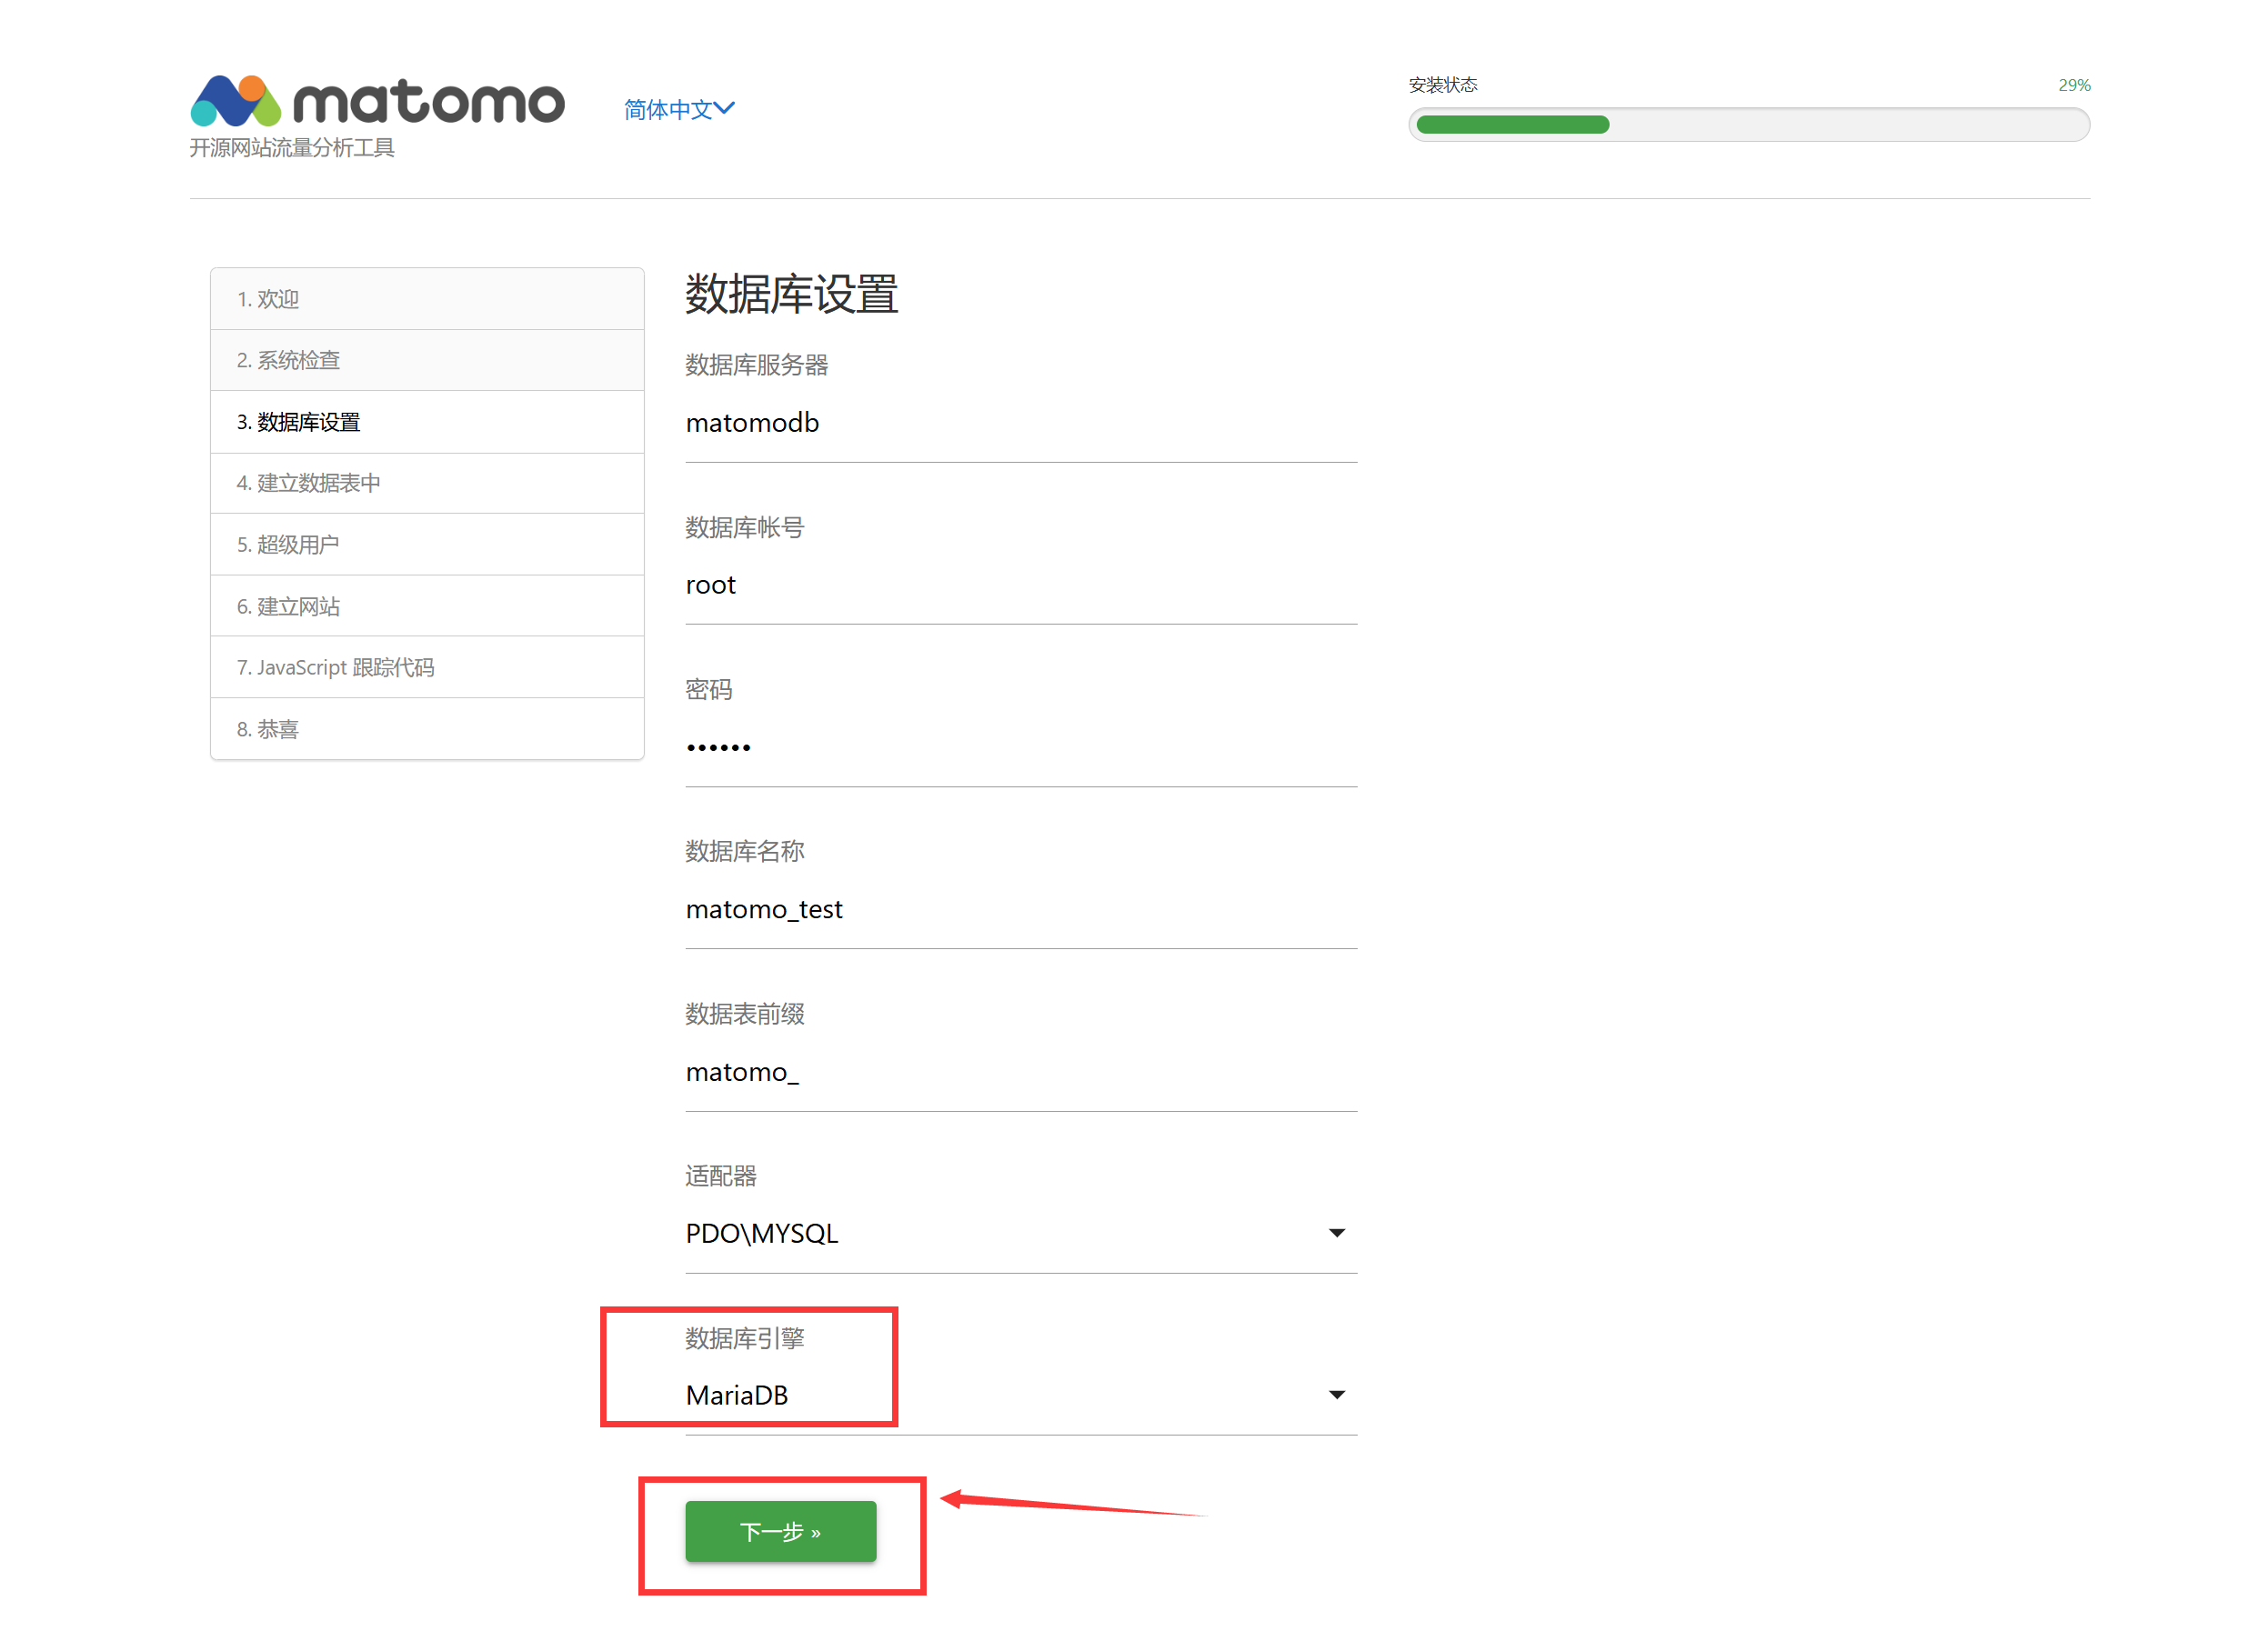Screen dimensions: 2268x1651
Task: Expand the 适配器 PDO\MYSQL dropdown arrow
Action: click(x=1336, y=1233)
